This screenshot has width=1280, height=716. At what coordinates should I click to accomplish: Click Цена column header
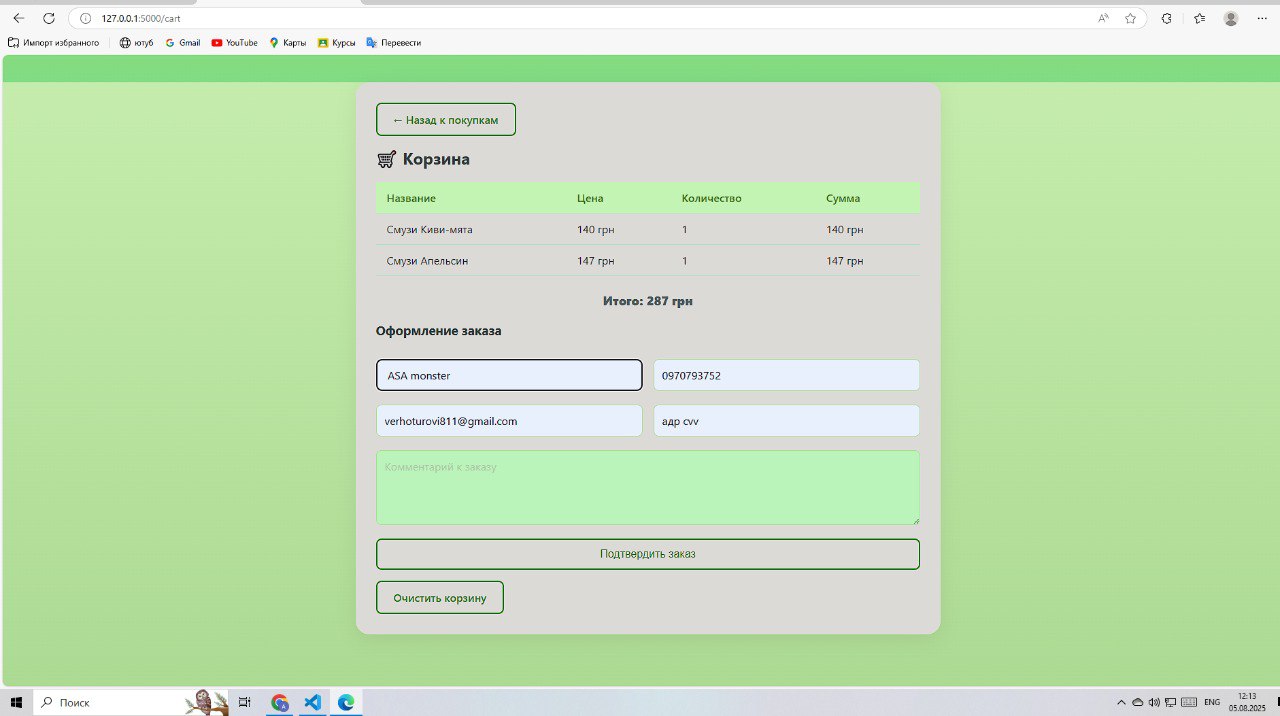click(590, 198)
